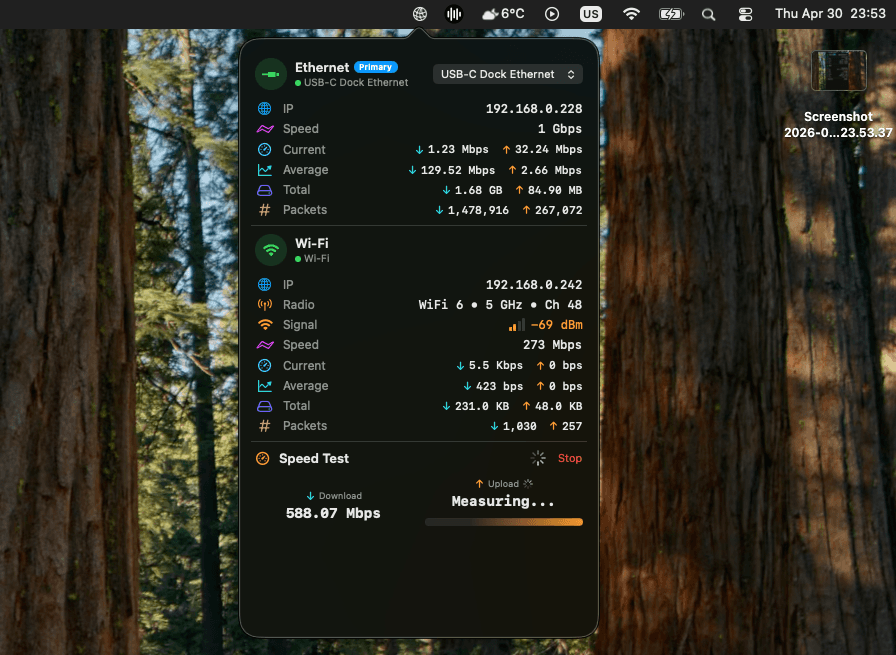Click the Speed Test heading
This screenshot has width=896, height=655.
(x=314, y=458)
